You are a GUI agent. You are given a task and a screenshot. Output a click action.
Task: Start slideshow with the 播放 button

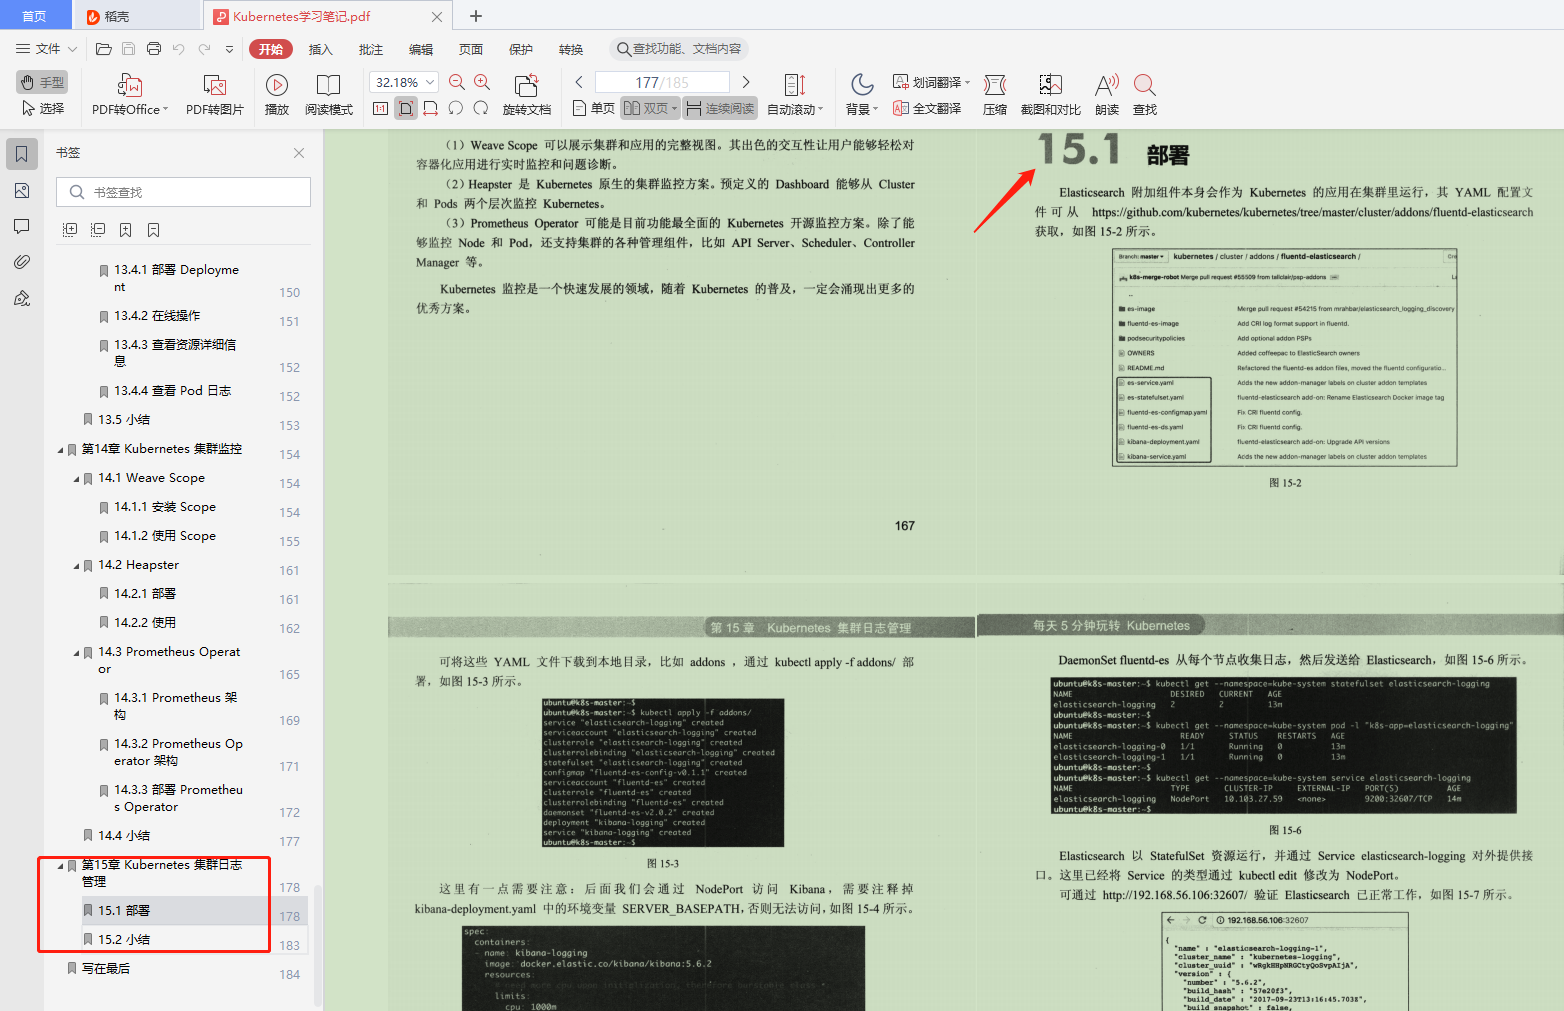point(277,95)
